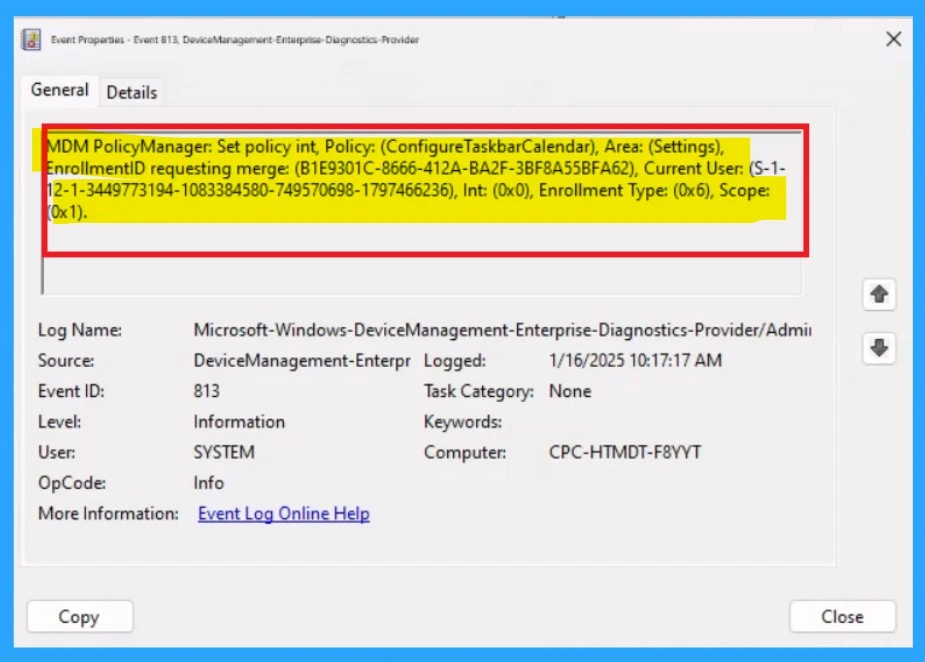Viewport: 925px width, 662px height.
Task: Click inside the event description text box
Action: pyautogui.click(x=422, y=212)
